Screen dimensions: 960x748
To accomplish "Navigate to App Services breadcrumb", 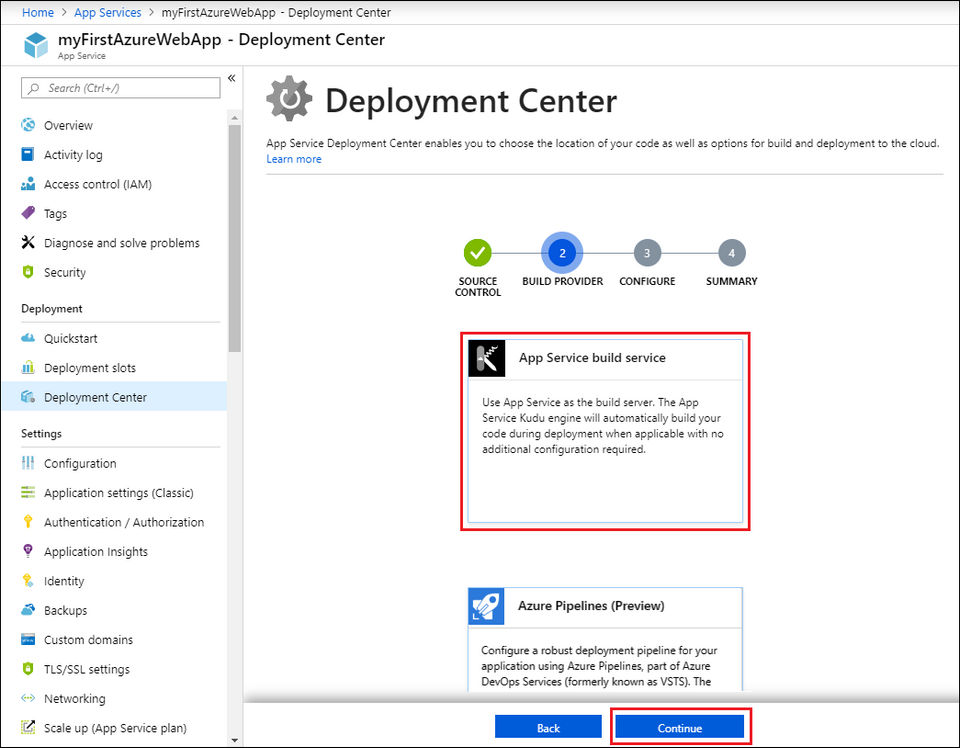I will point(108,12).
